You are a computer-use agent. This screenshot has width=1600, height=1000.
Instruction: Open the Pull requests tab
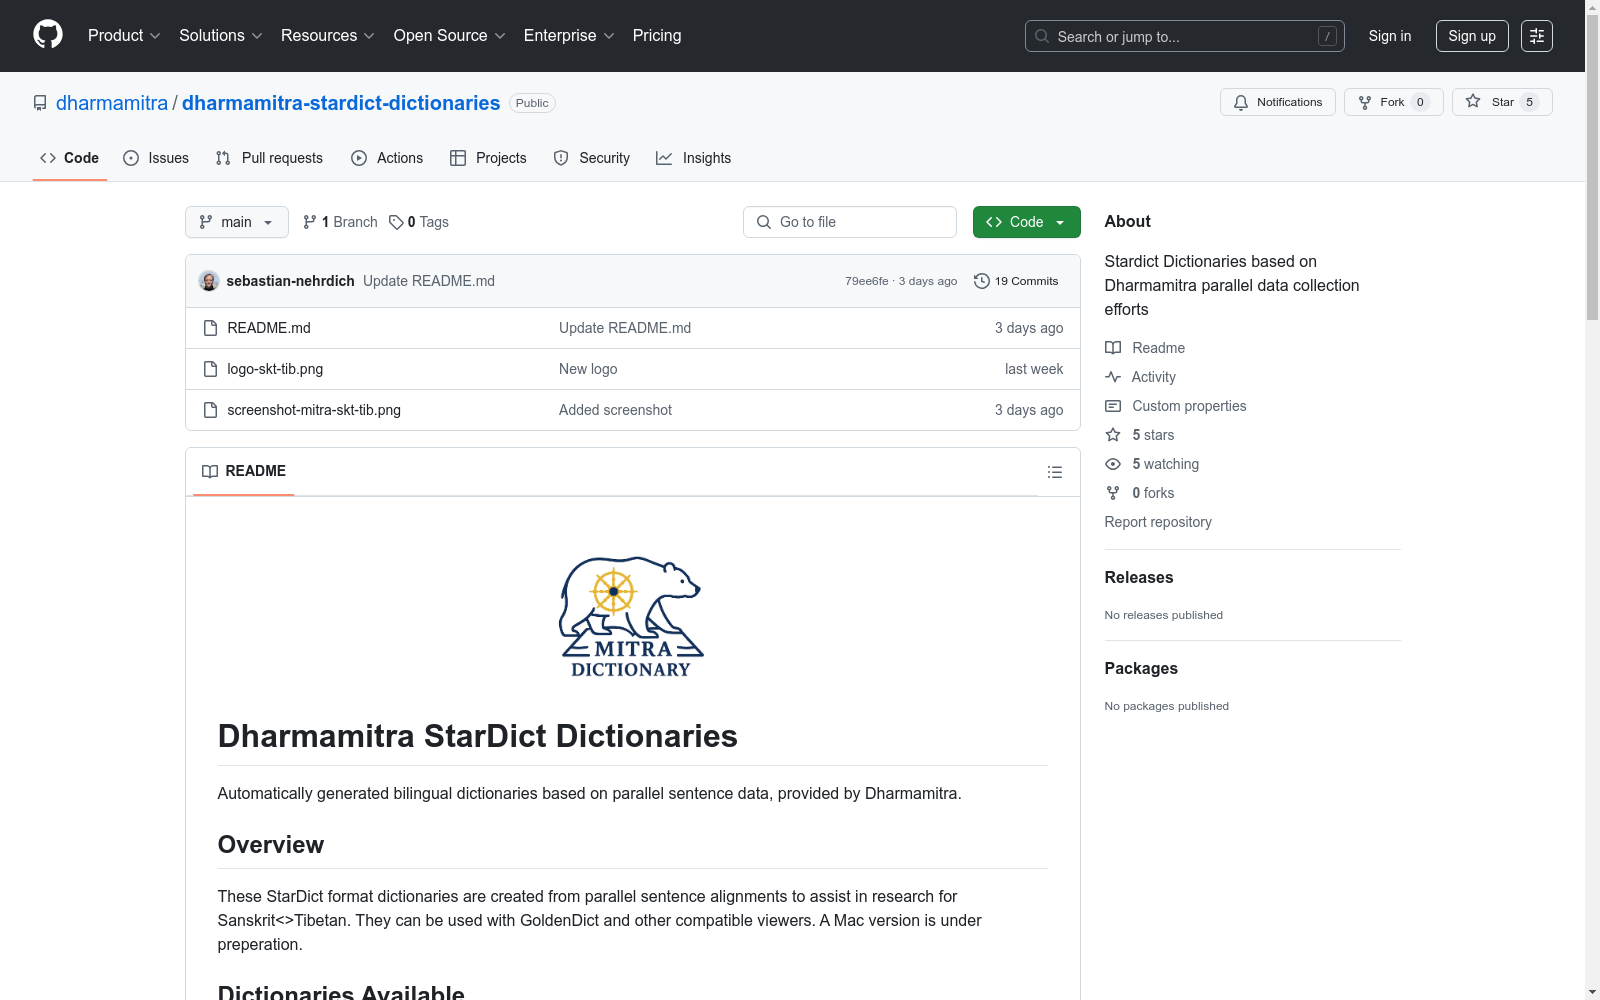point(269,158)
